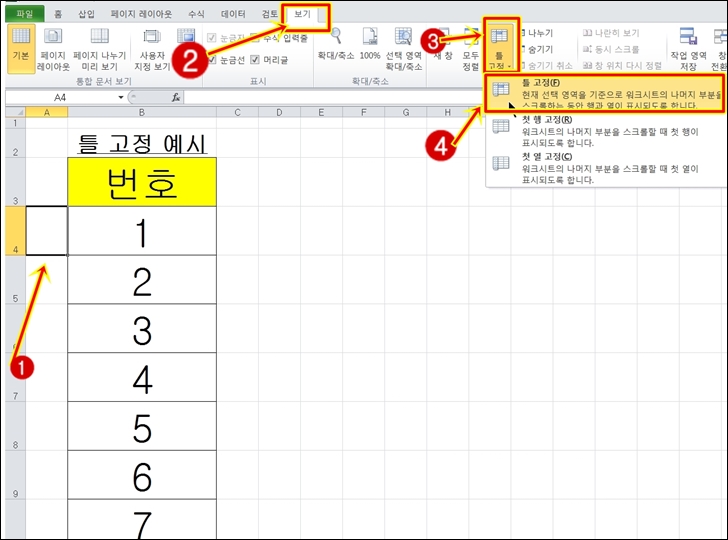Open the Name Box dropdown arrow
Image resolution: width=728 pixels, height=540 pixels.
point(121,98)
